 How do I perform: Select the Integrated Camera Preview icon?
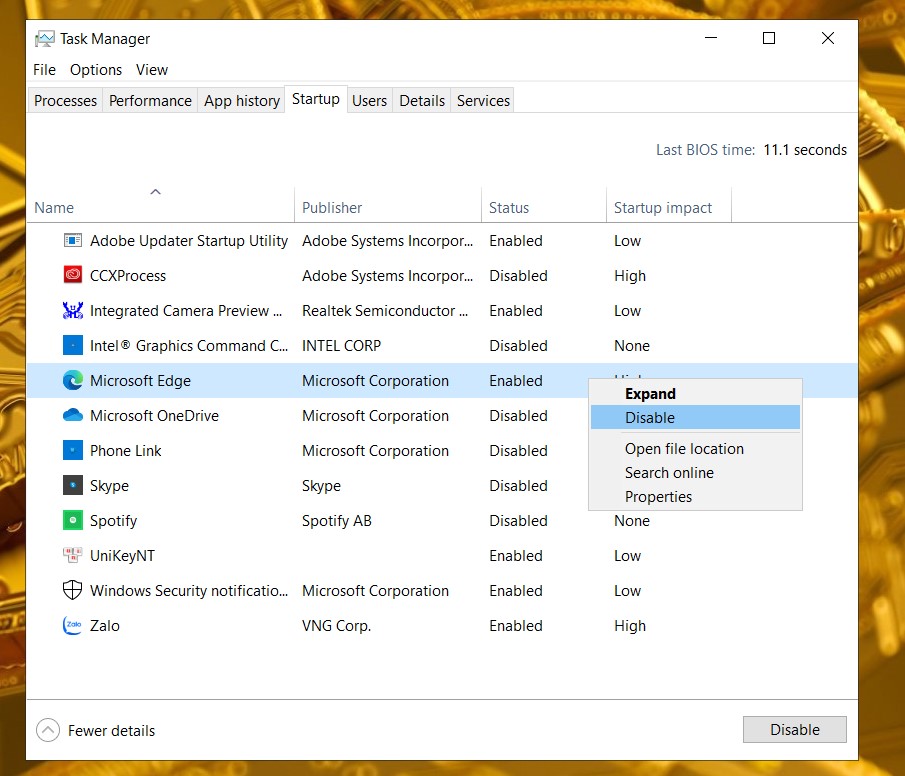tap(73, 310)
